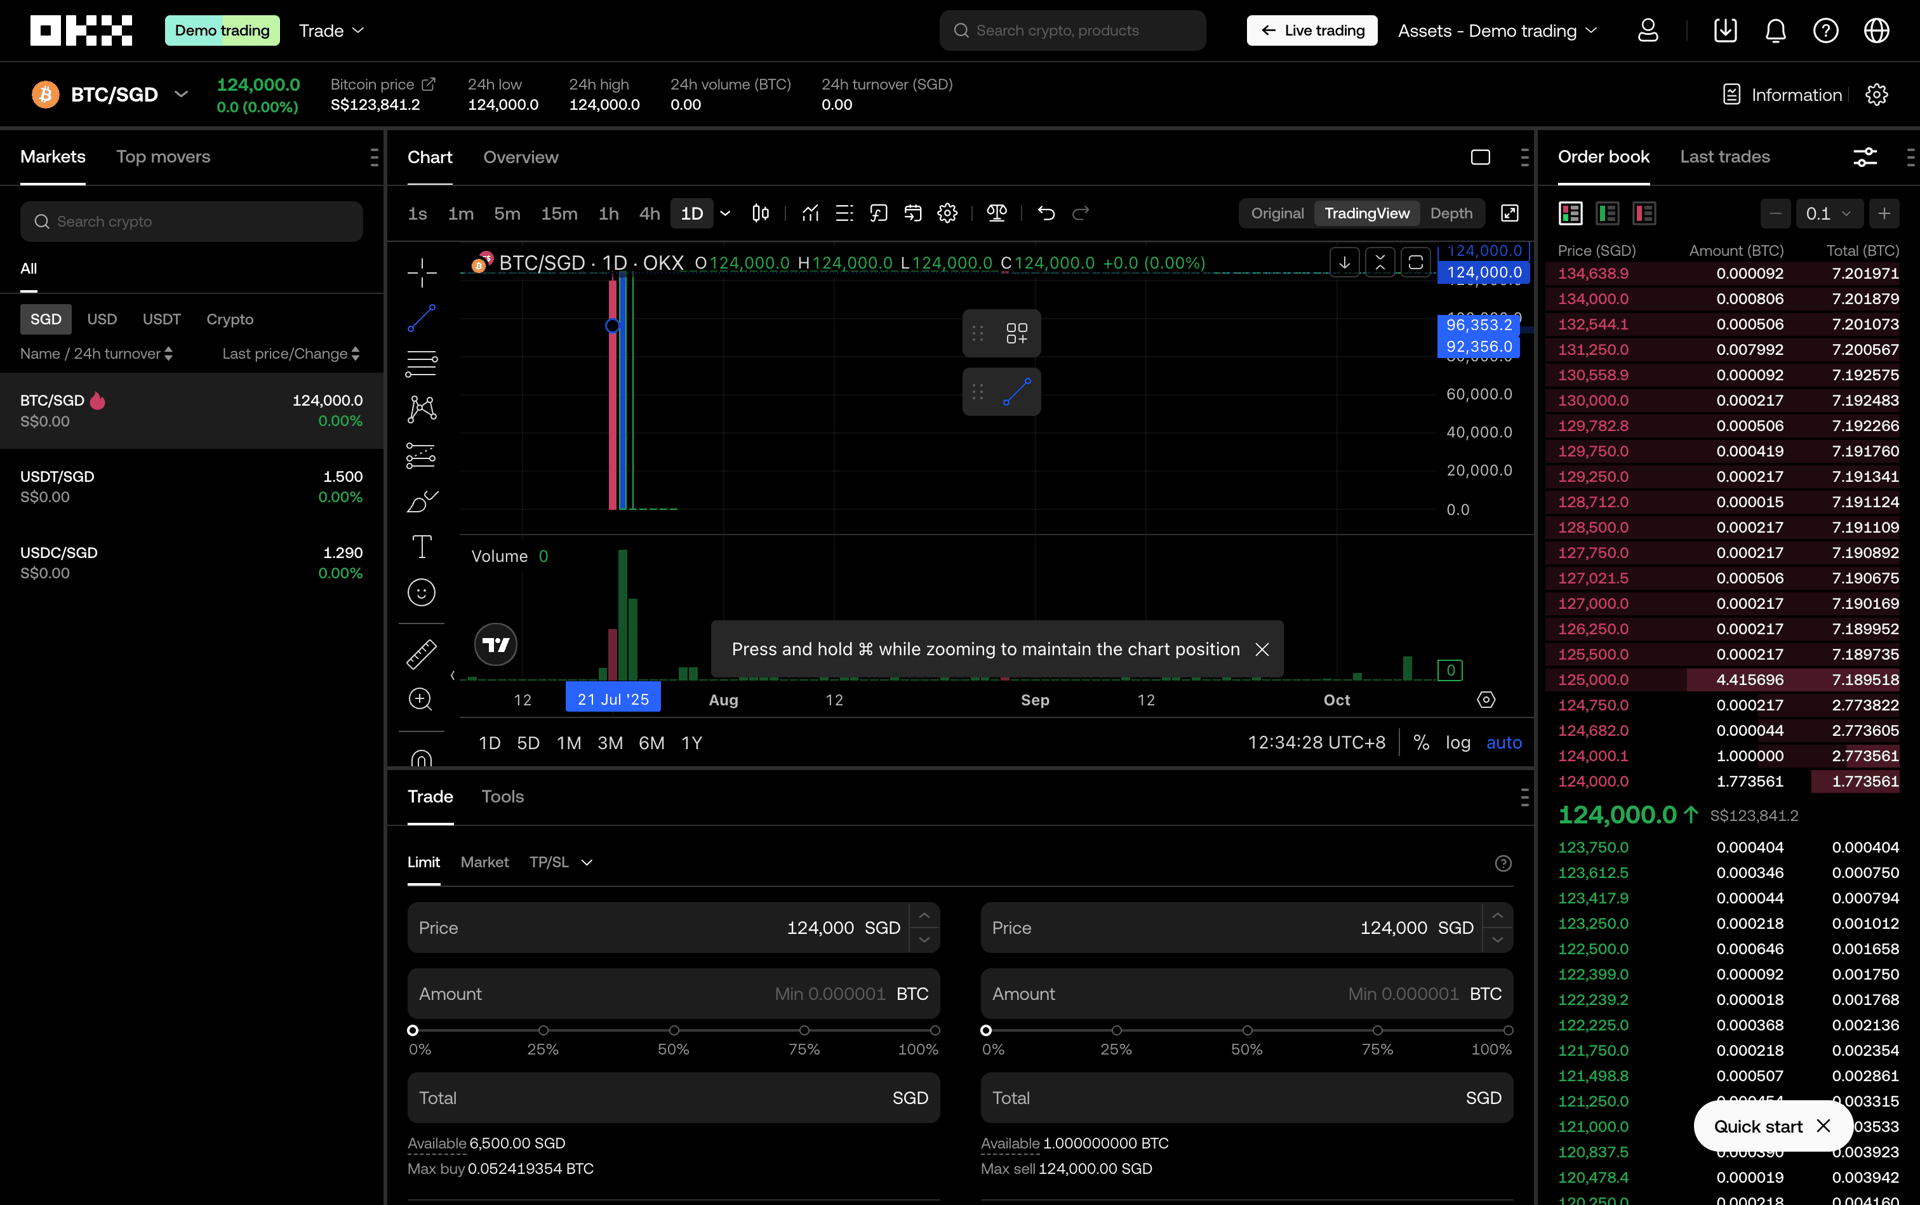Select the USDT market filter
This screenshot has width=1920, height=1205.
pos(161,319)
